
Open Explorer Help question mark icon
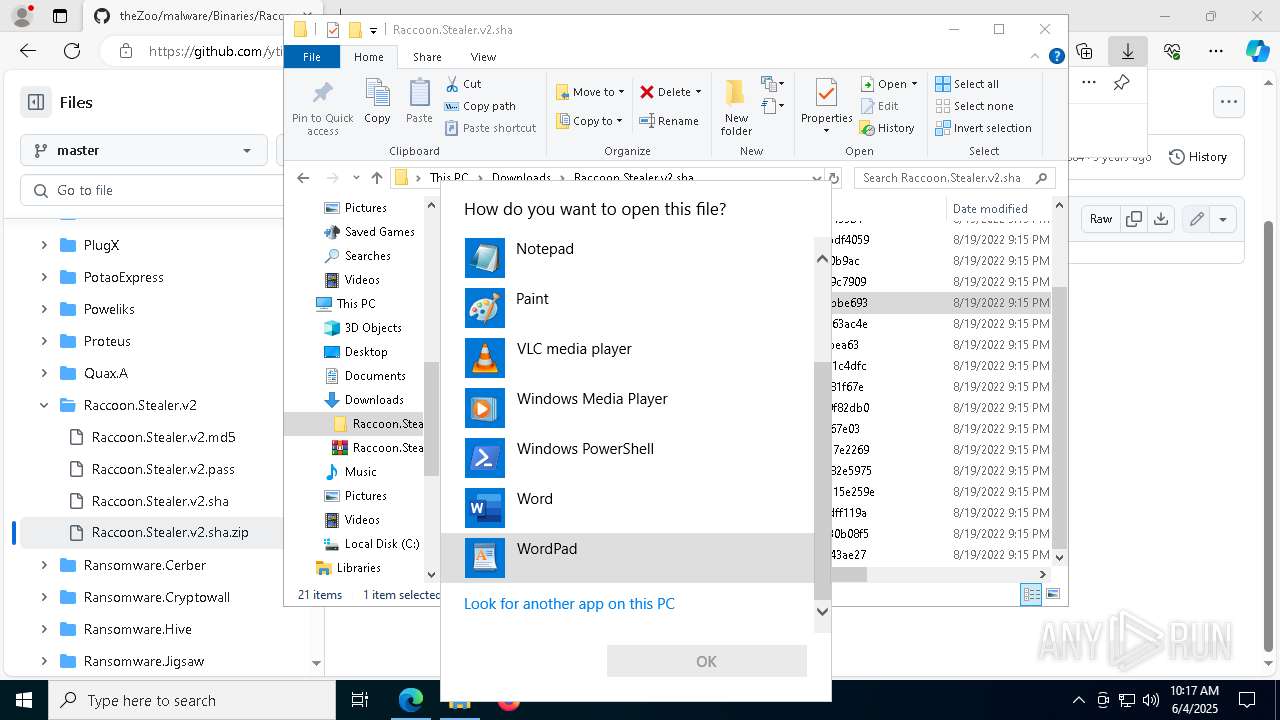tap(1056, 57)
